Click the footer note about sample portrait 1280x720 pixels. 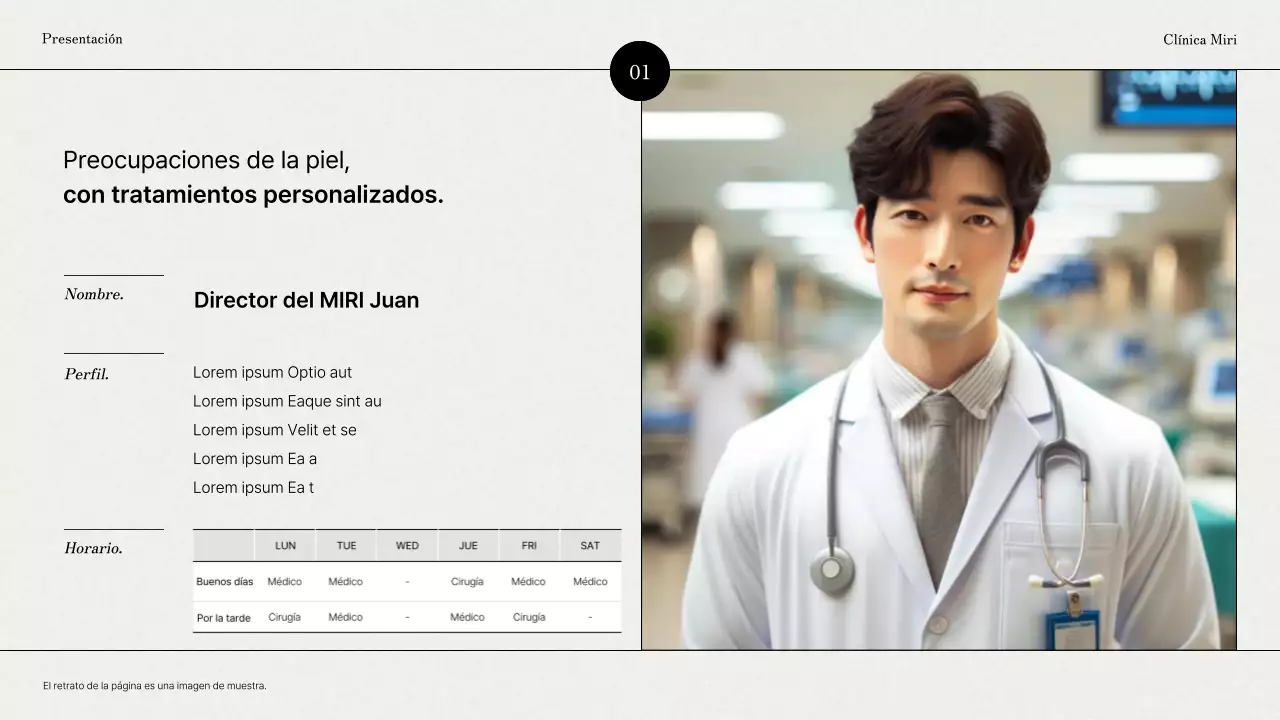tap(154, 686)
